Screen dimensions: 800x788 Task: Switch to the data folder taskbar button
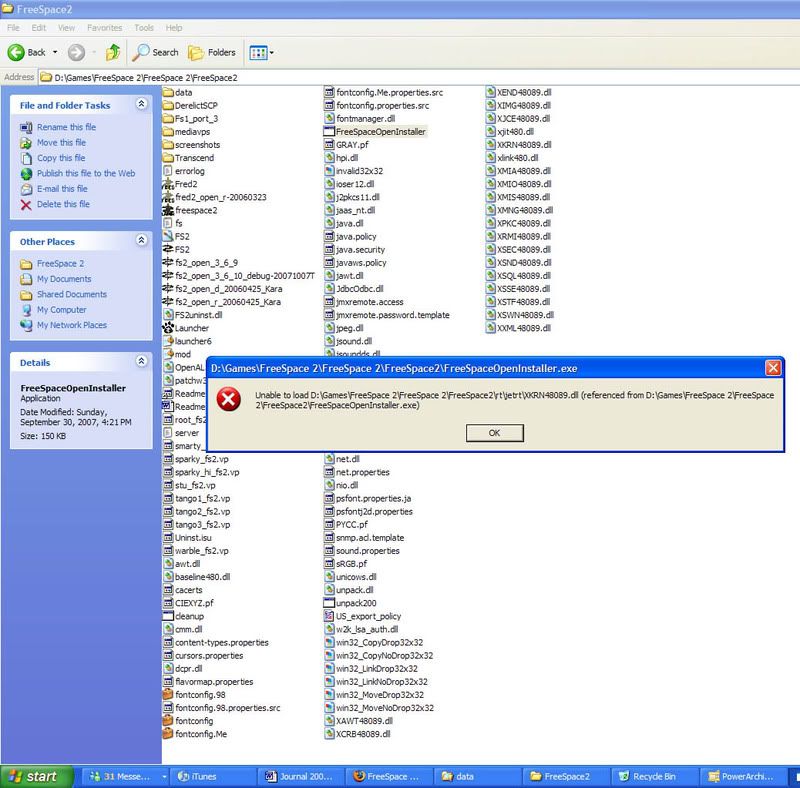point(478,776)
